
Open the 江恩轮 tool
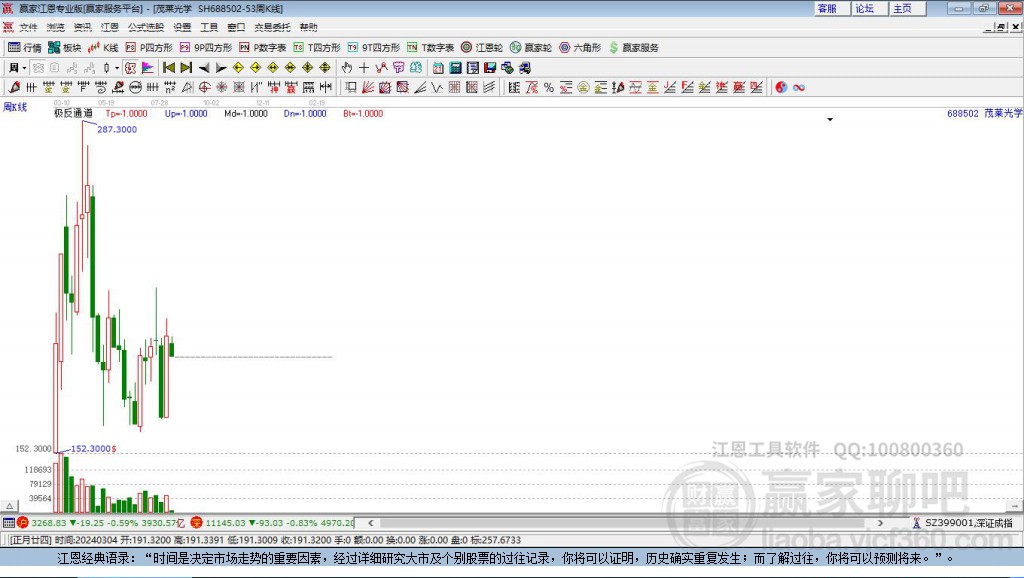pos(482,48)
